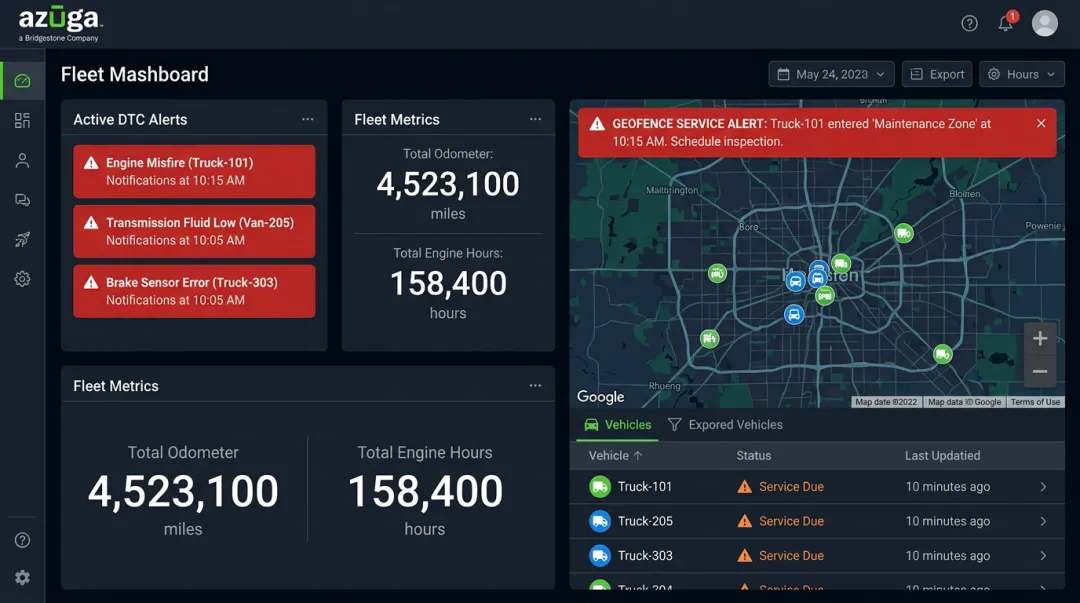The height and width of the screenshot is (603, 1080).
Task: Click the help icon in top header
Action: [x=969, y=23]
